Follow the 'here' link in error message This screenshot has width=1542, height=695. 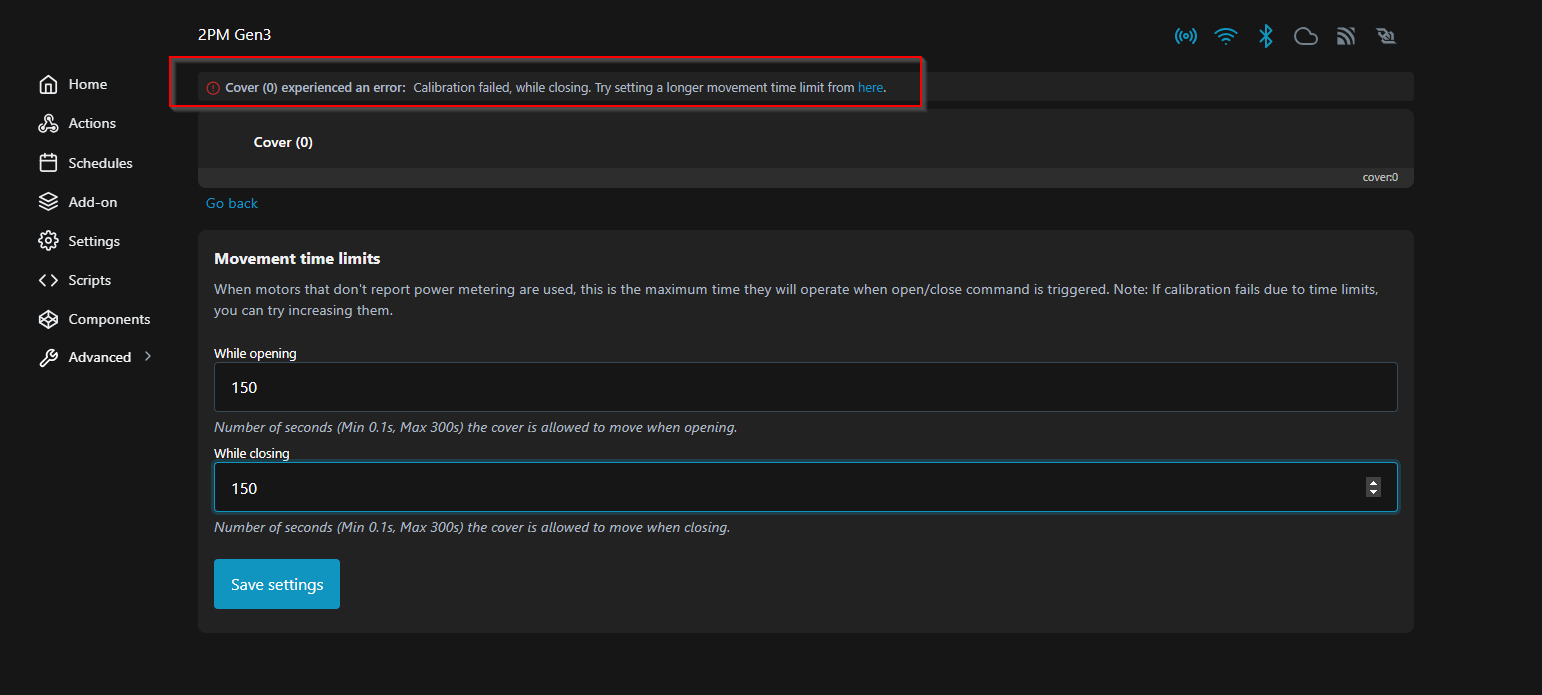click(x=870, y=88)
